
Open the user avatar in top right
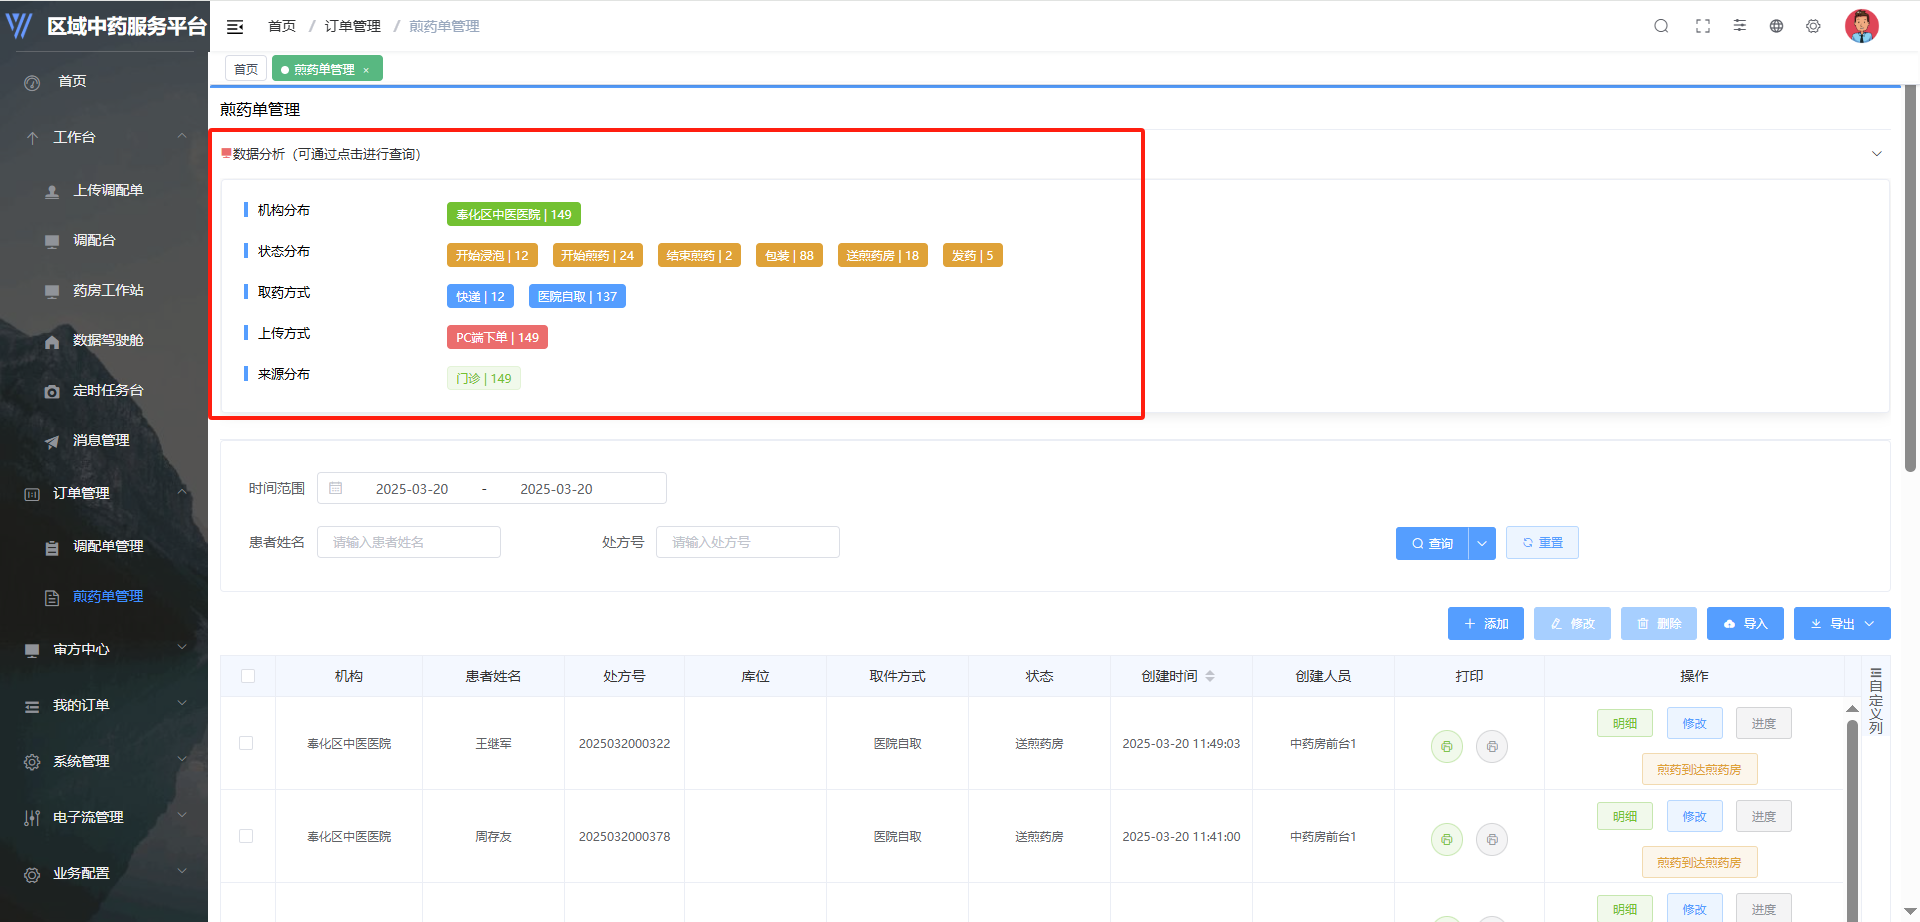(x=1861, y=26)
